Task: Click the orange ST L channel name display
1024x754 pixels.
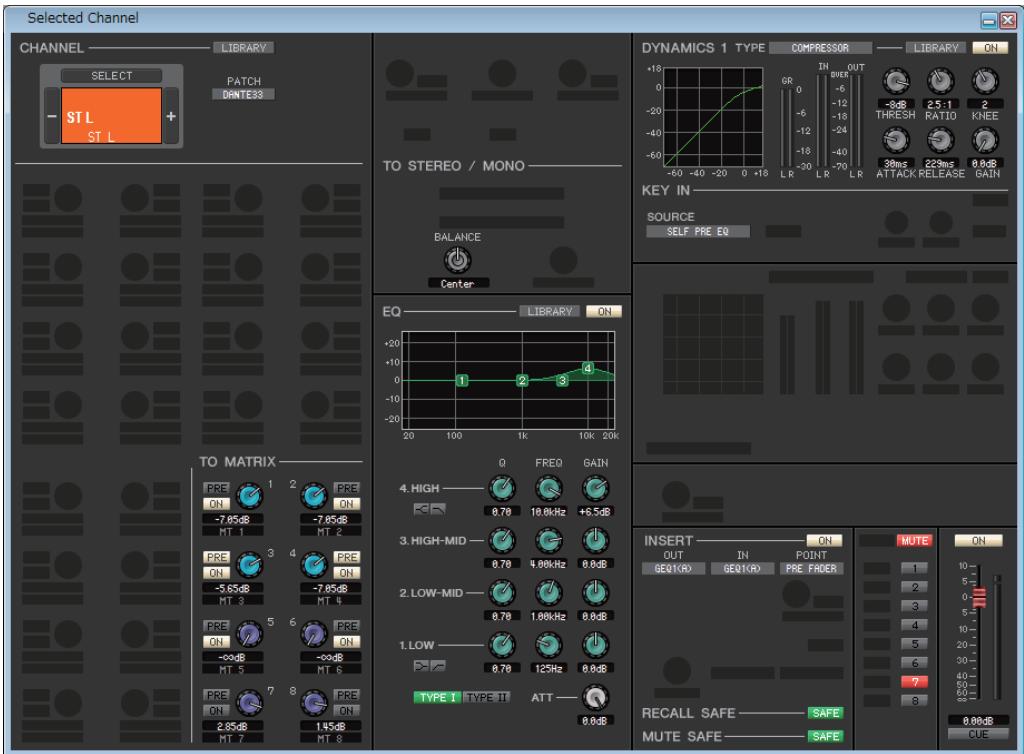Action: pos(112,116)
